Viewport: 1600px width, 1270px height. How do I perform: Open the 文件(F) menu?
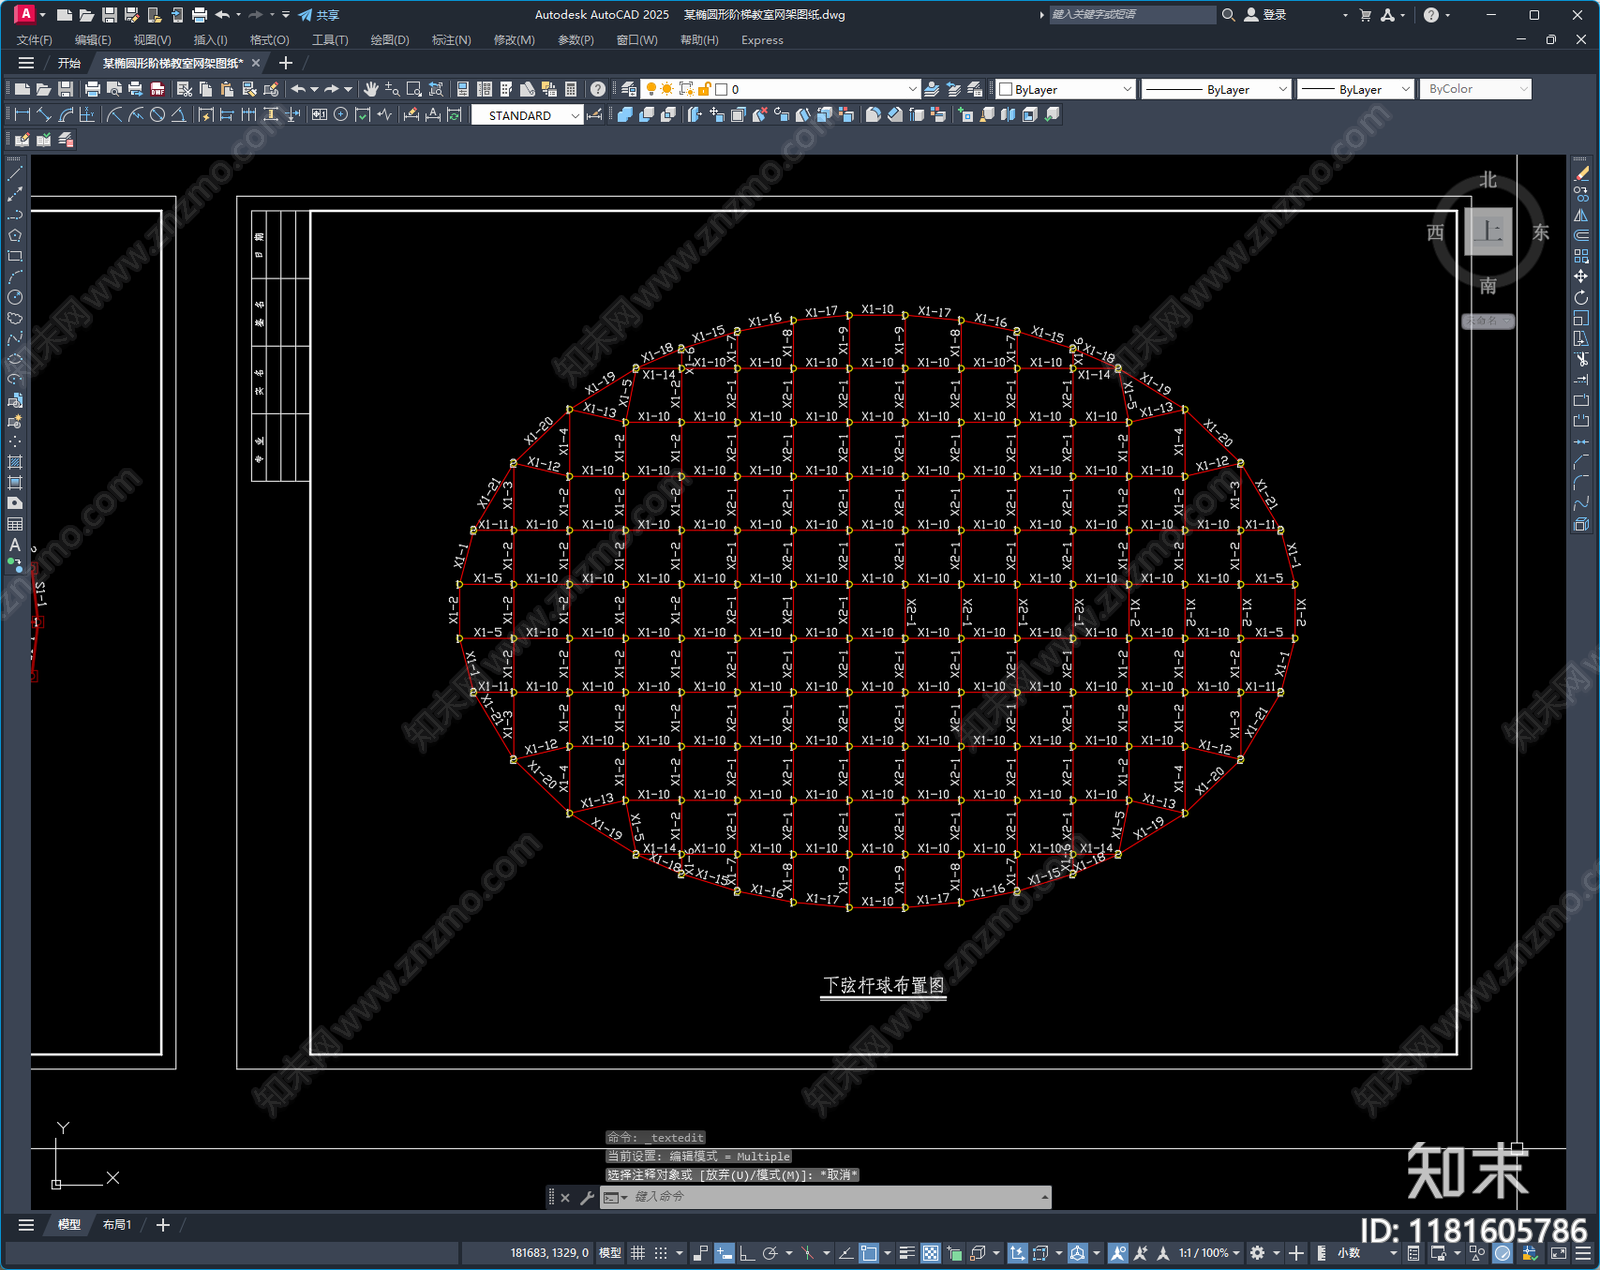tap(34, 40)
